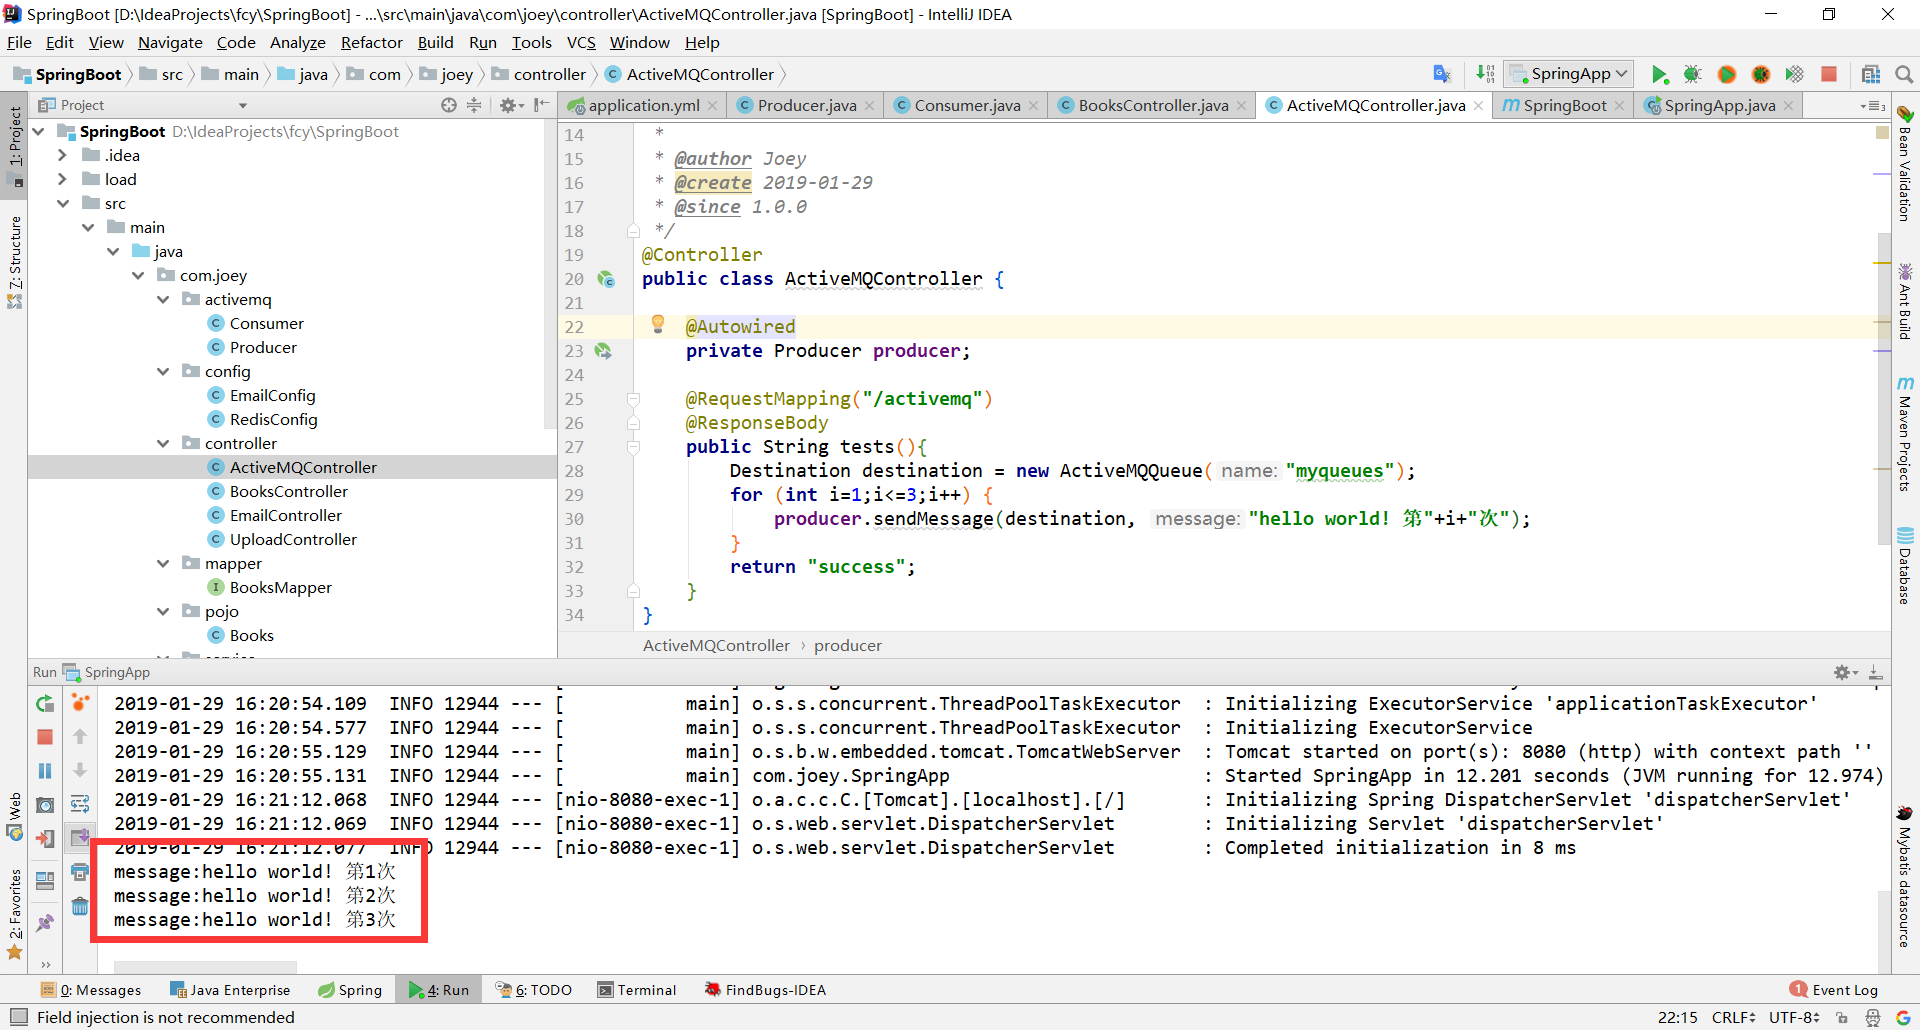Open the FindBugs-IDEA tool window
1920x1030 pixels.
click(765, 990)
